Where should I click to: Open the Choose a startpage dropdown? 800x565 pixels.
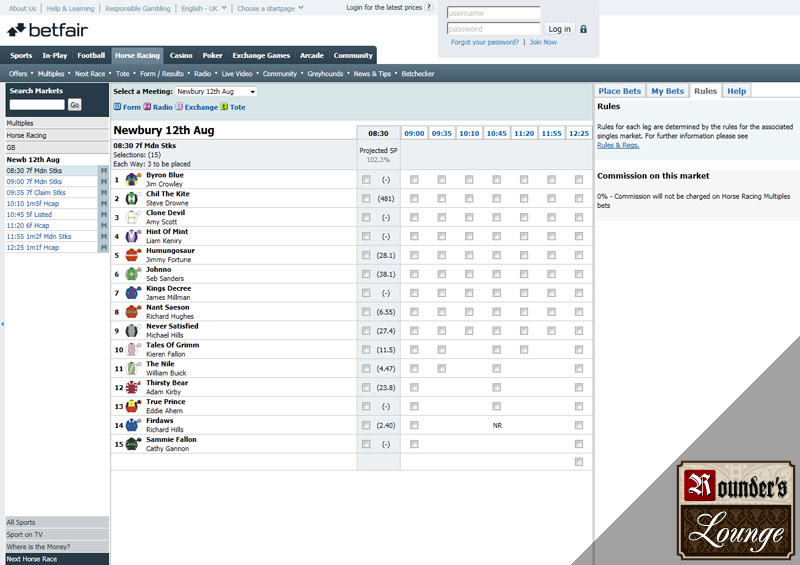[270, 8]
